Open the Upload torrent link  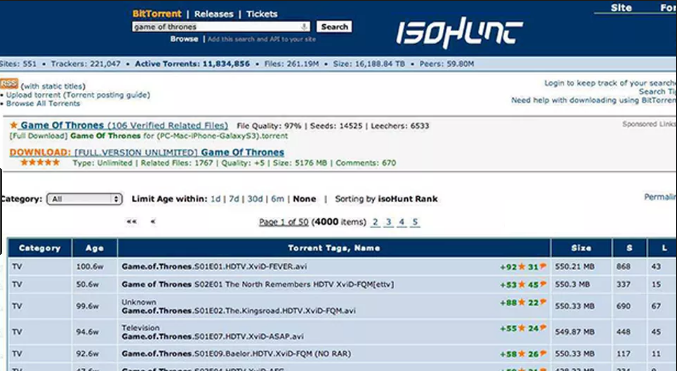33,95
